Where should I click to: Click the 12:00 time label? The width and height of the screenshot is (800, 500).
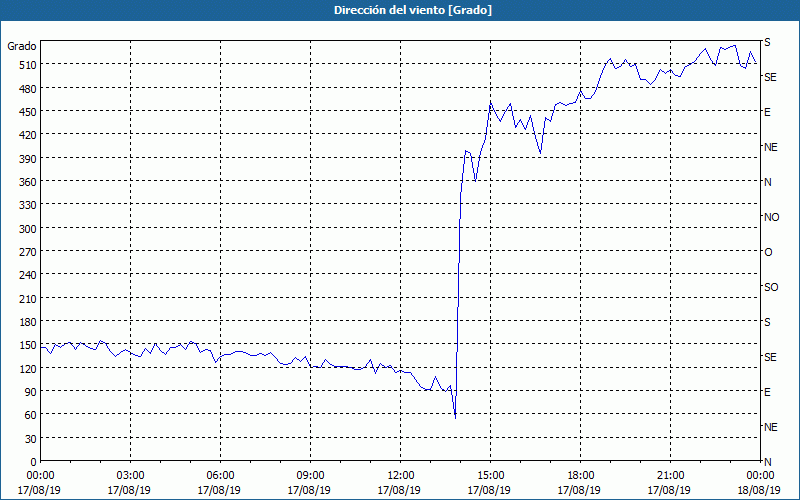tap(401, 476)
